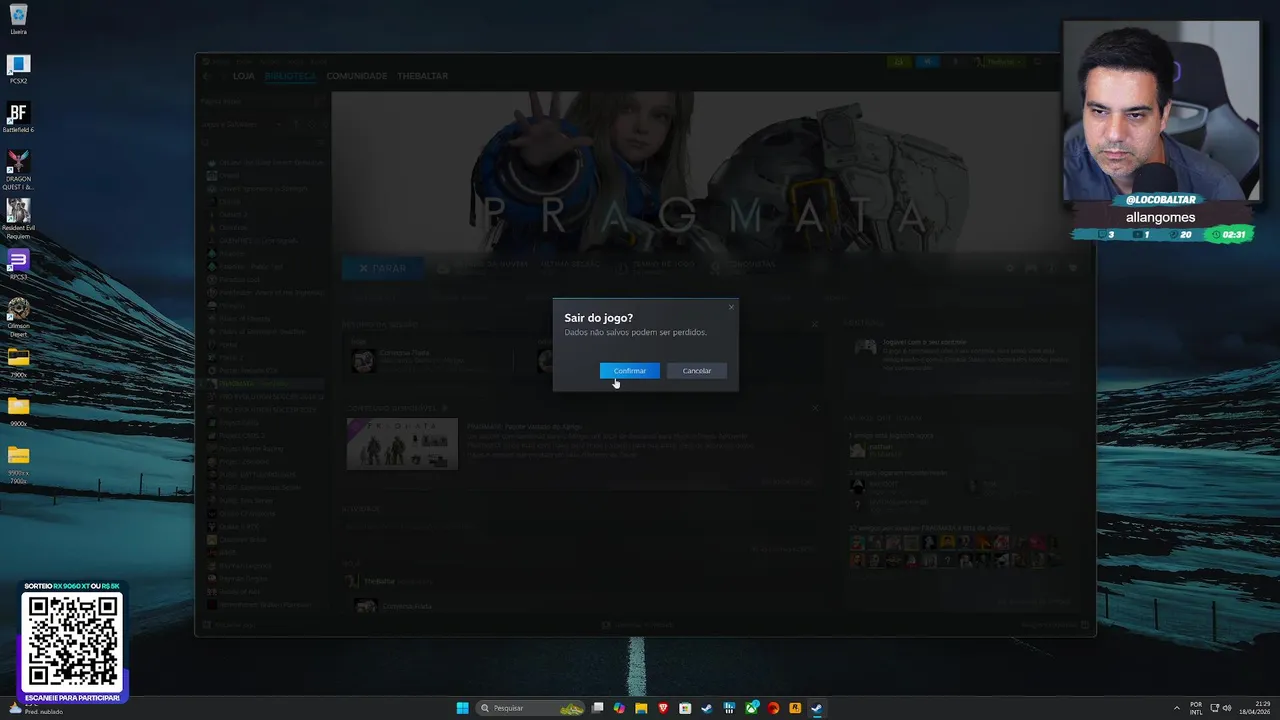This screenshot has height=720, width=1280.
Task: Open the 9900x desktop folder
Action: [x=18, y=410]
